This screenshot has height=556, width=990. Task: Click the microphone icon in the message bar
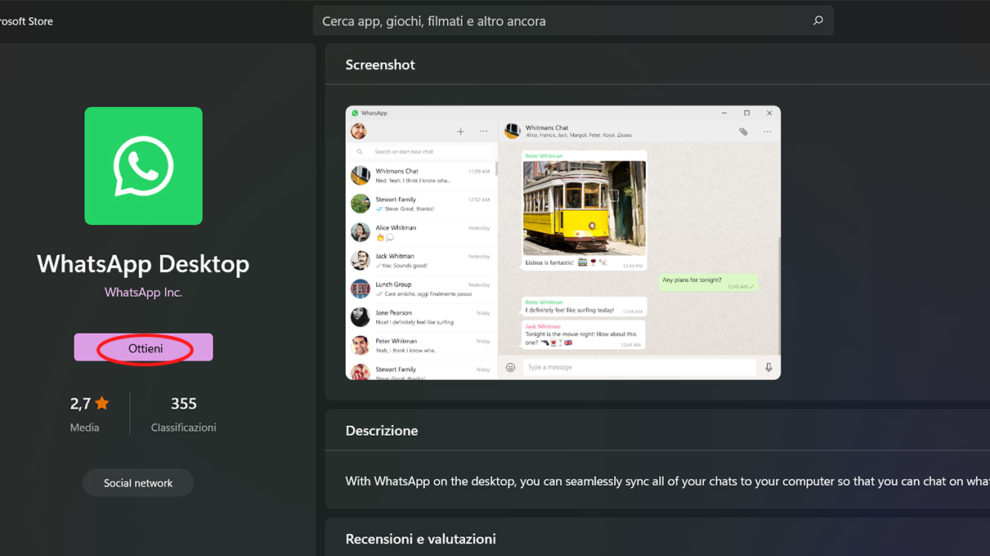coord(768,367)
